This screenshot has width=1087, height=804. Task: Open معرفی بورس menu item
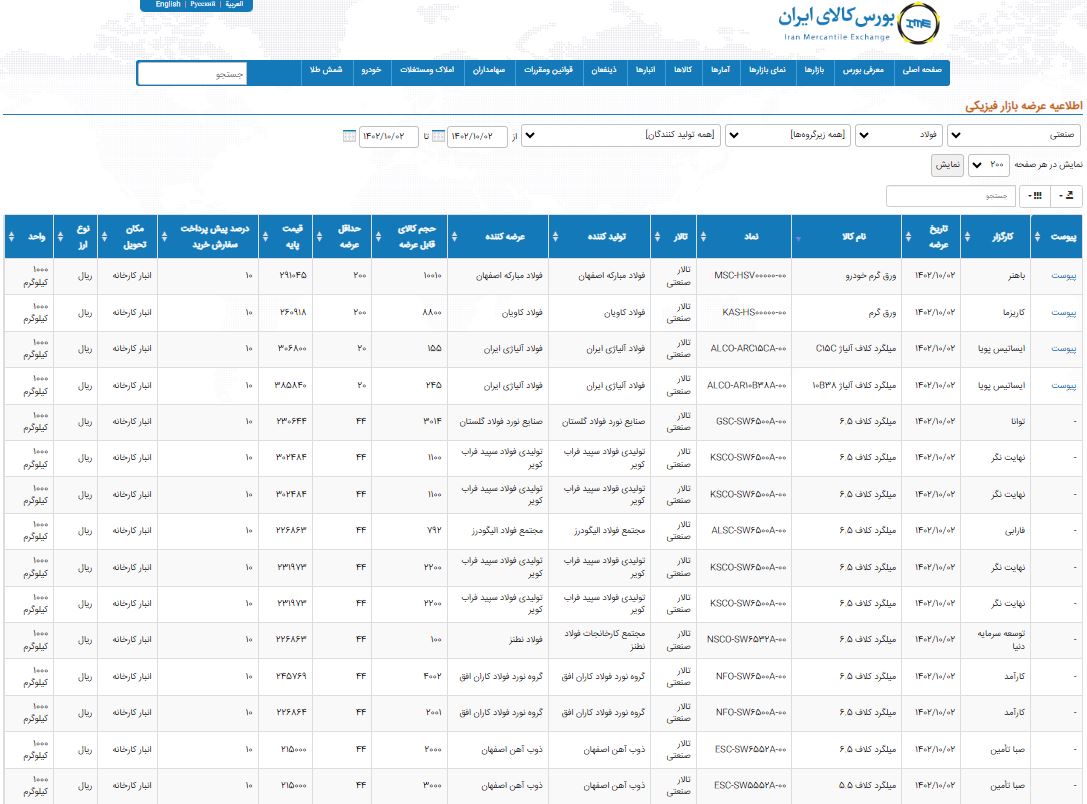point(863,70)
